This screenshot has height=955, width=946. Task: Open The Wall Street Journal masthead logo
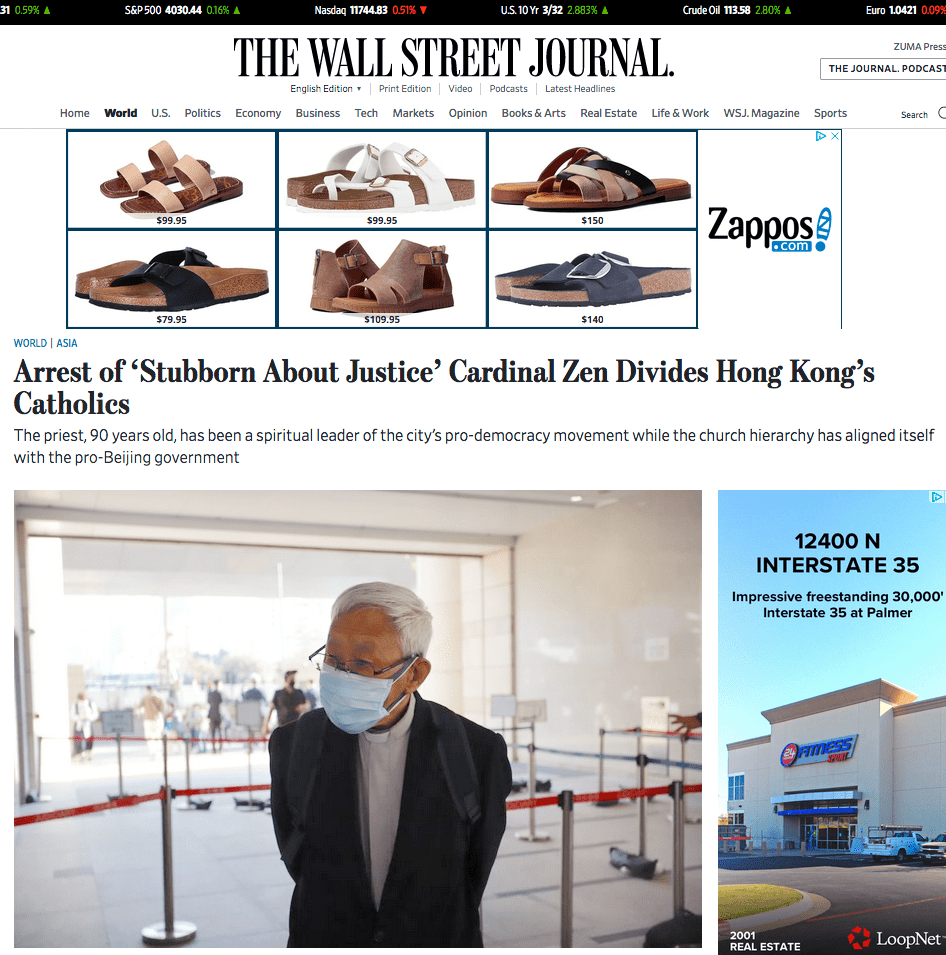point(454,58)
